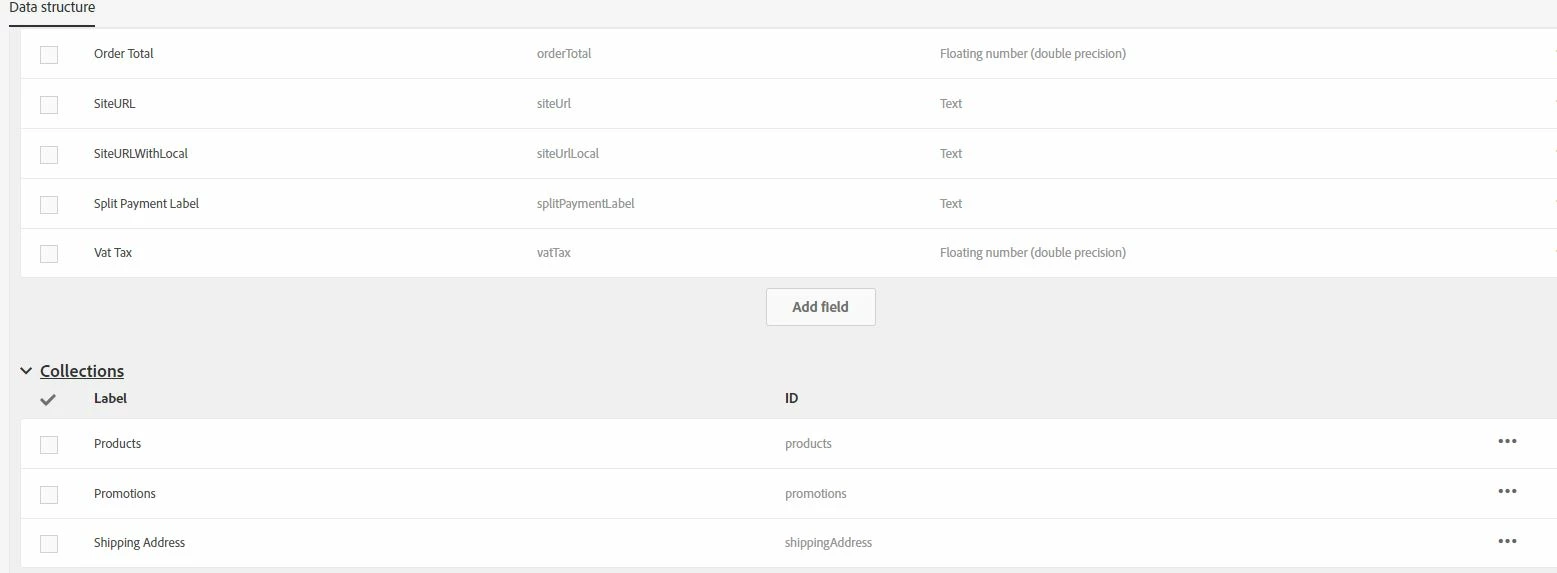The width and height of the screenshot is (1557, 573).
Task: Check the SiteURL field checkbox
Action: (x=49, y=104)
